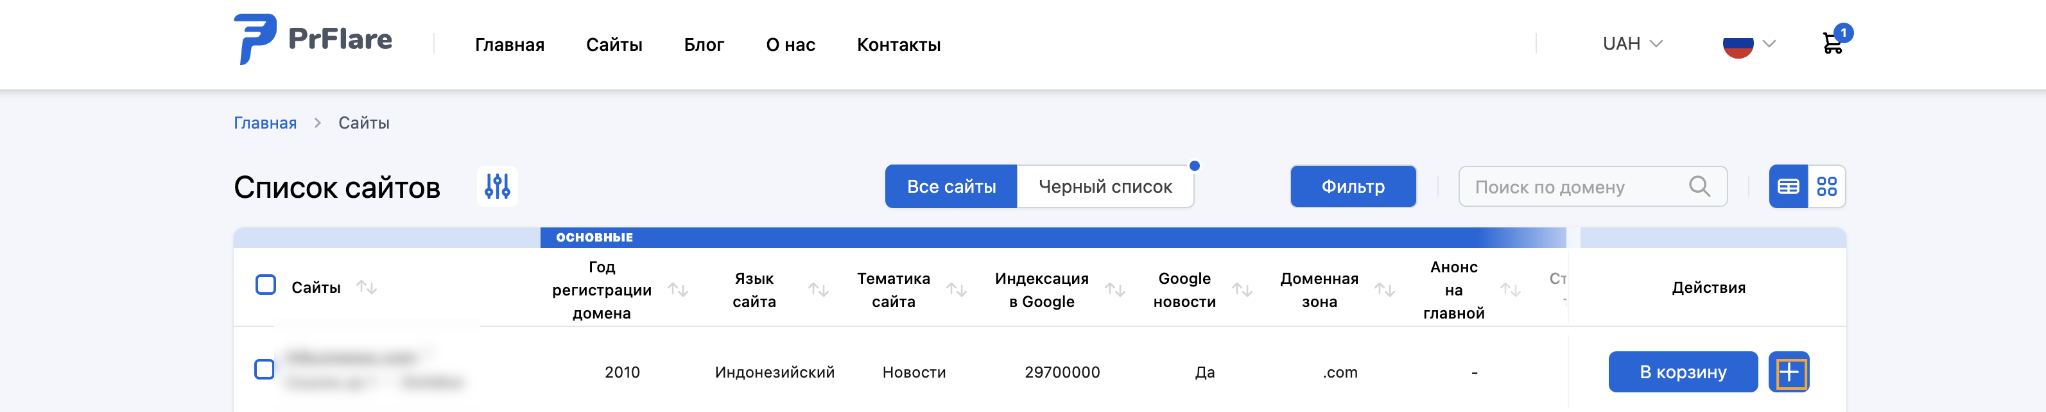2046x412 pixels.
Task: Switch to table list view
Action: click(x=1788, y=187)
